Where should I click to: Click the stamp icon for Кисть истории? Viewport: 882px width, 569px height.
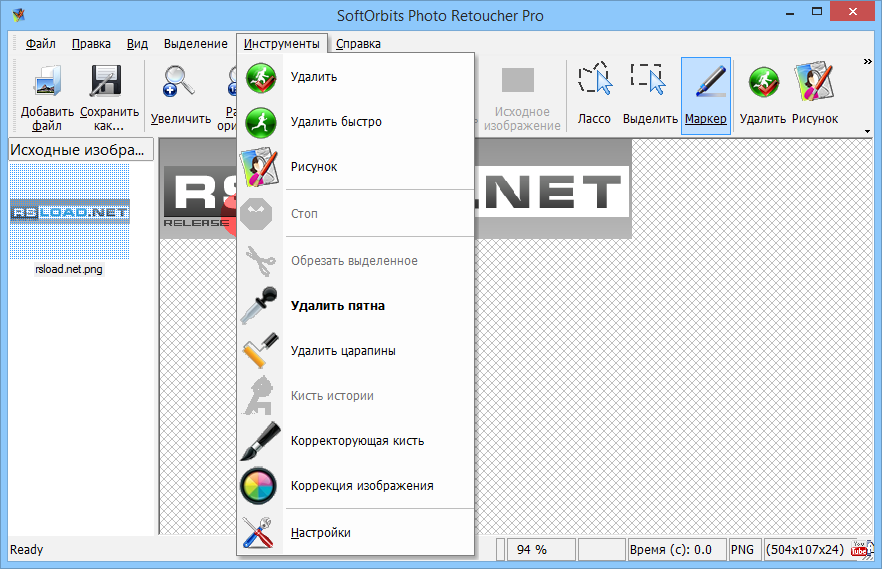pyautogui.click(x=258, y=395)
